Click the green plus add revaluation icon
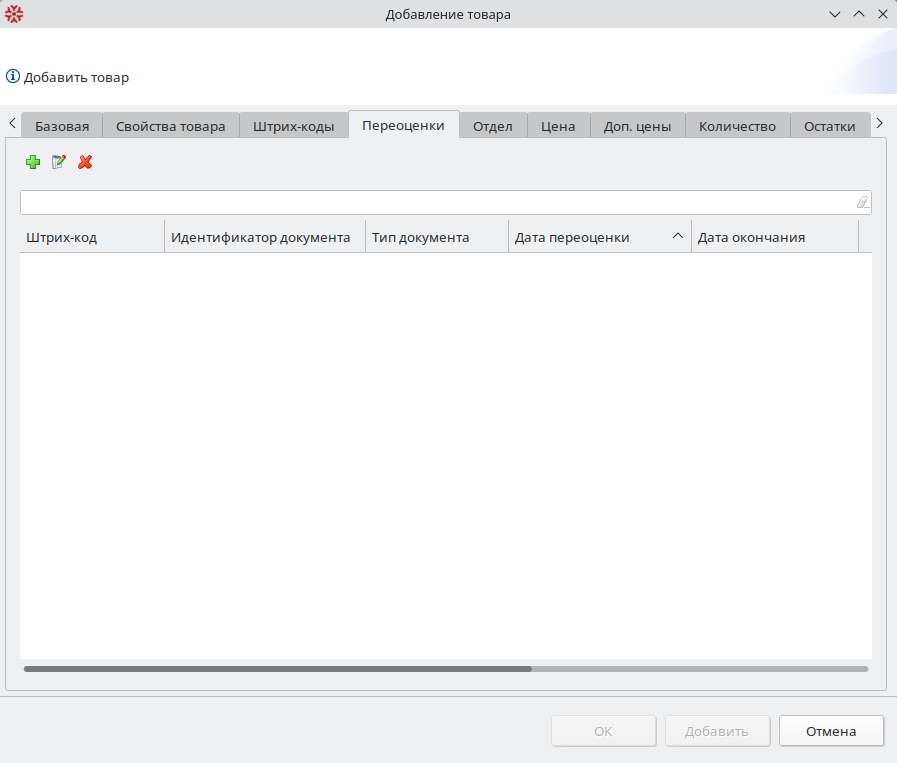897x763 pixels. point(33,162)
